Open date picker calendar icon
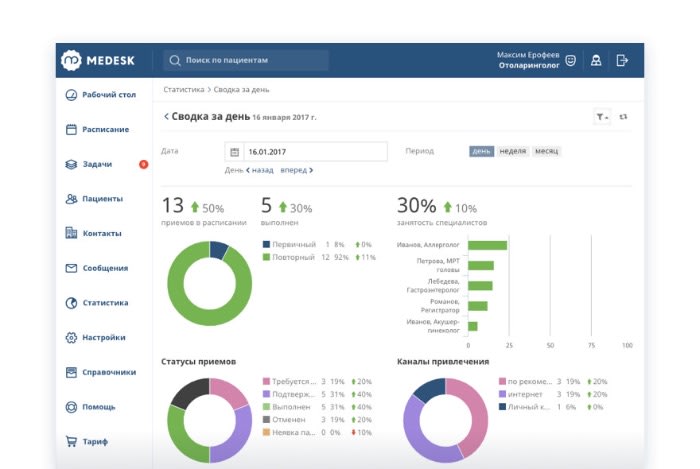The width and height of the screenshot is (700, 469). [x=235, y=152]
